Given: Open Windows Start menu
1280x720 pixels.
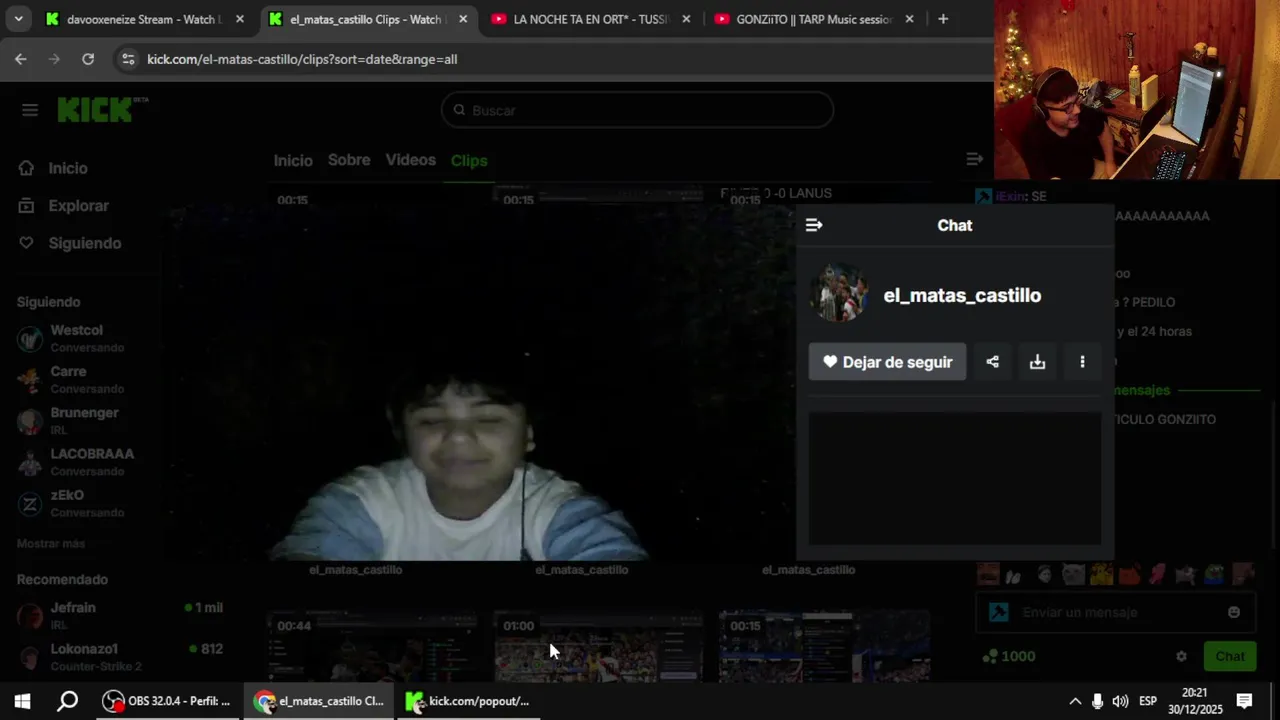Looking at the screenshot, I should pos(22,701).
